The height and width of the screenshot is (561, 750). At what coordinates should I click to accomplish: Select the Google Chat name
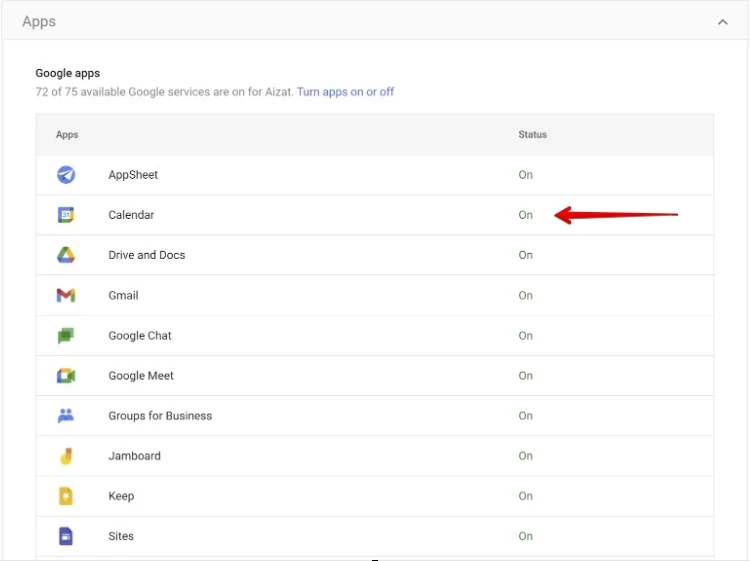(x=140, y=335)
